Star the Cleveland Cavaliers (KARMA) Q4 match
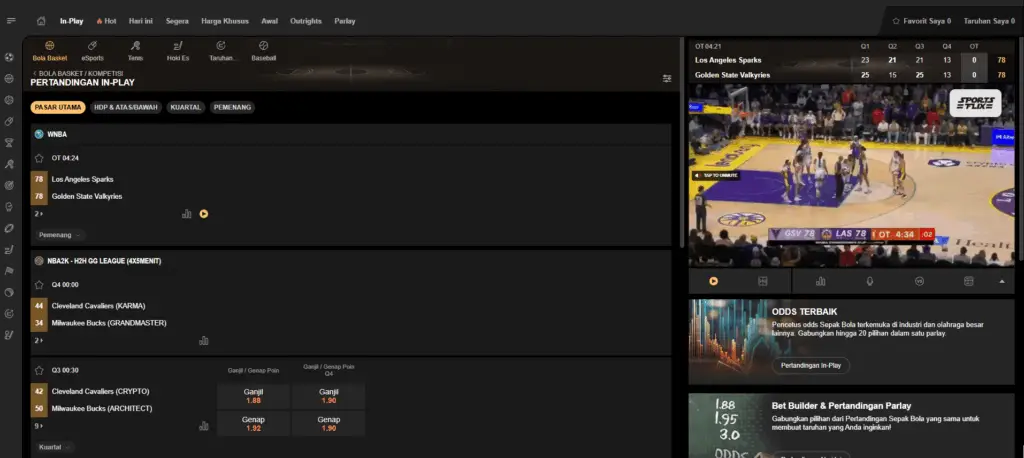1024x458 pixels. pos(40,284)
